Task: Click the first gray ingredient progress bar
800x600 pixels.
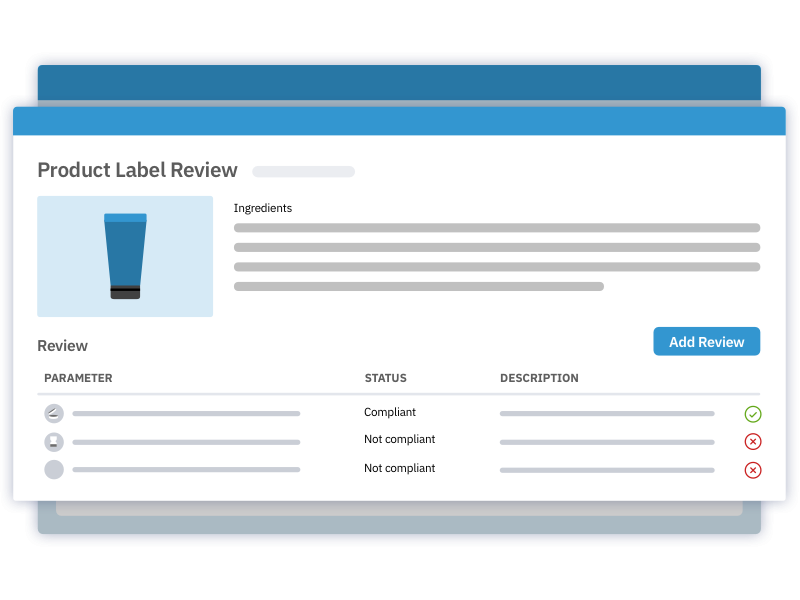Action: coord(497,228)
